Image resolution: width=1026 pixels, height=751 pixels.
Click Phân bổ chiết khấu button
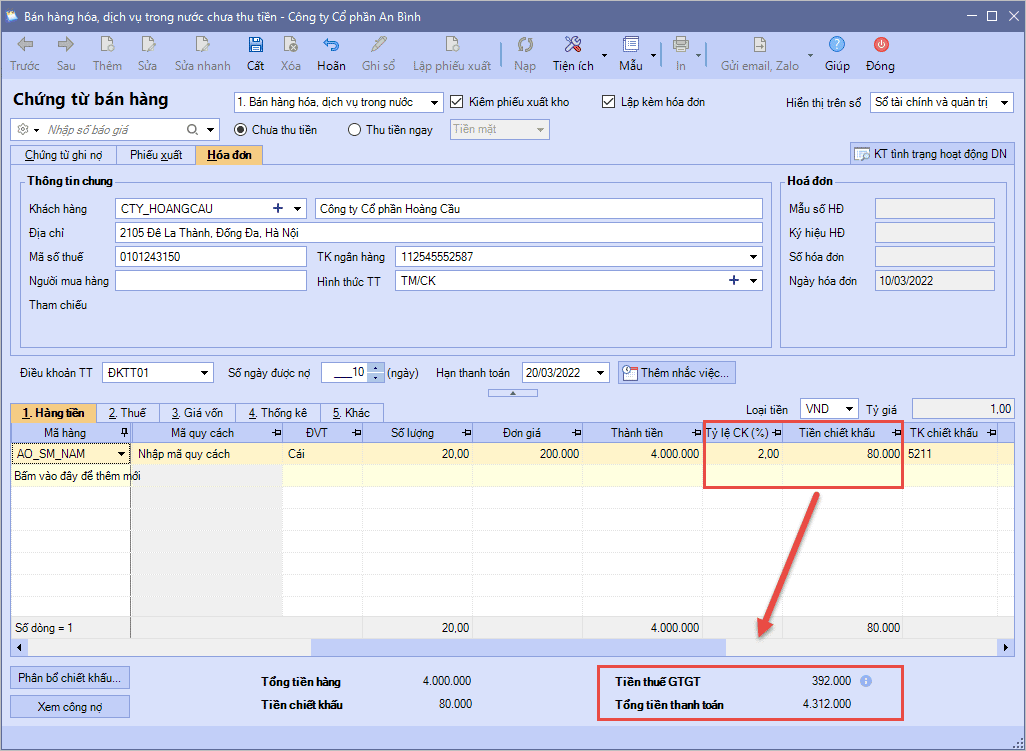point(70,678)
